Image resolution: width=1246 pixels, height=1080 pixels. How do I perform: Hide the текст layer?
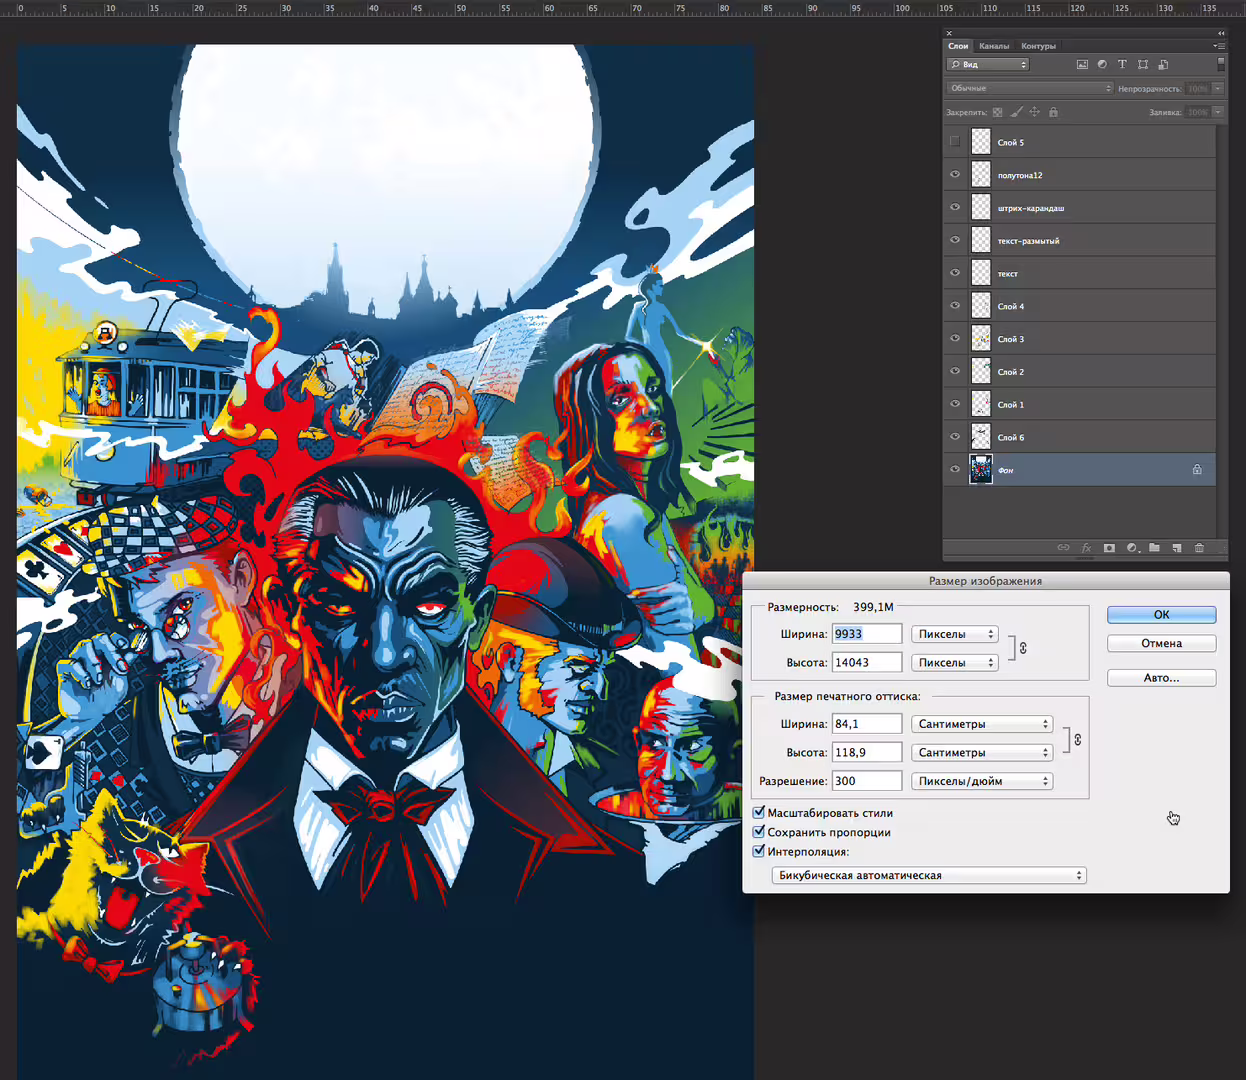point(955,272)
